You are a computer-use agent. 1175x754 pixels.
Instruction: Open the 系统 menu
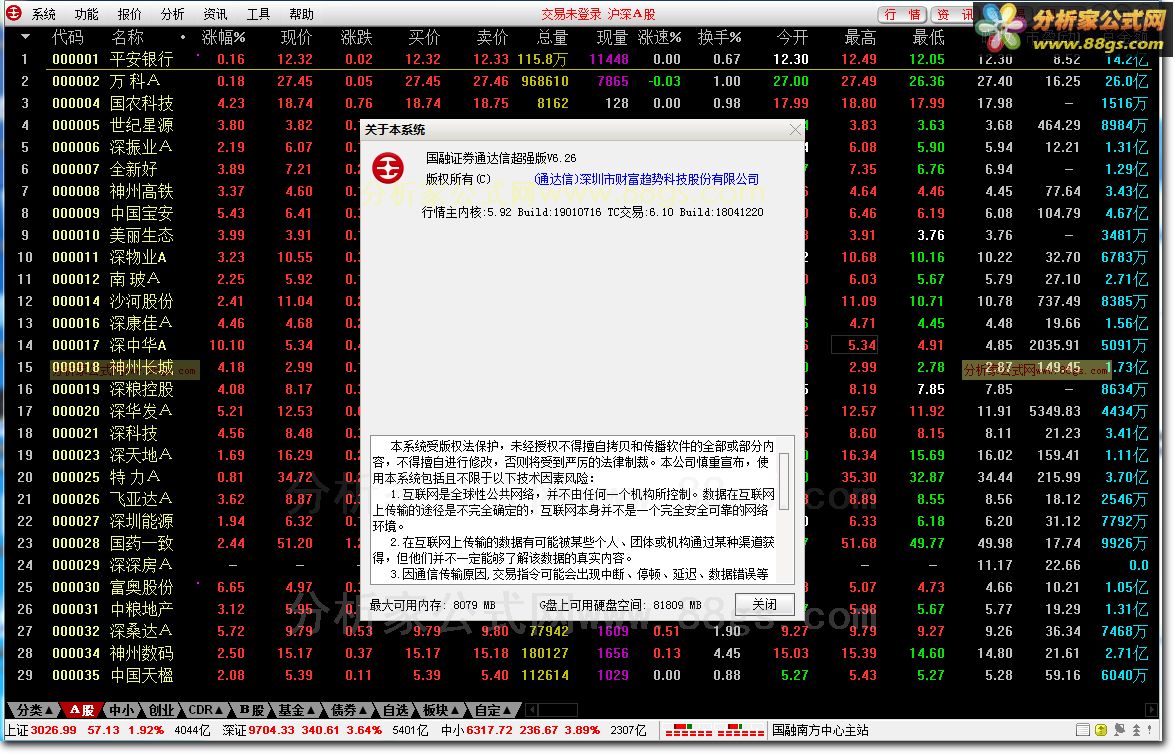click(43, 14)
